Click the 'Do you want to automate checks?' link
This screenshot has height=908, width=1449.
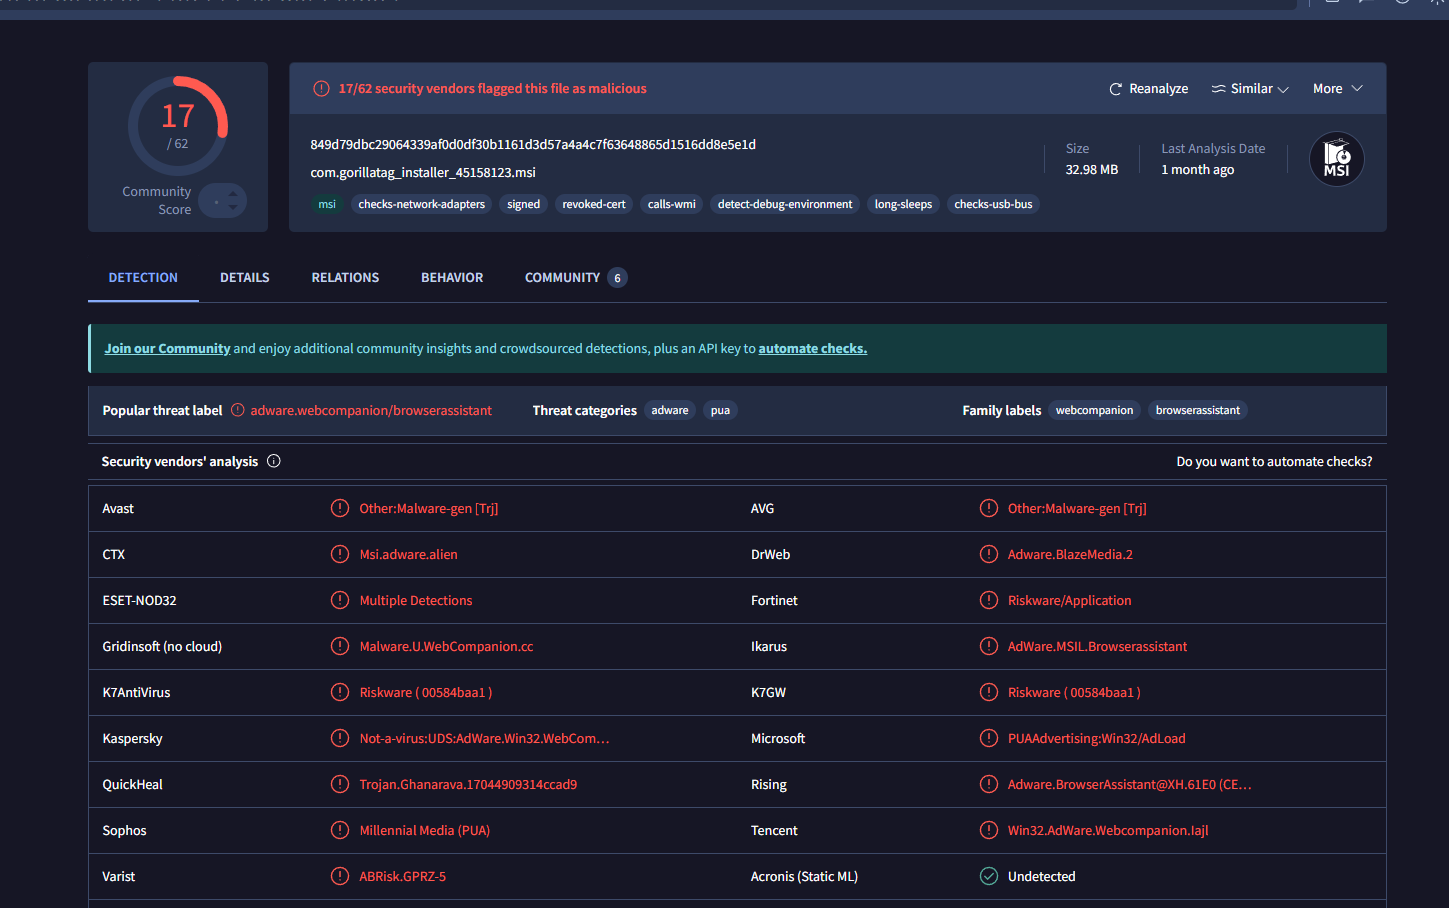[x=1274, y=462]
